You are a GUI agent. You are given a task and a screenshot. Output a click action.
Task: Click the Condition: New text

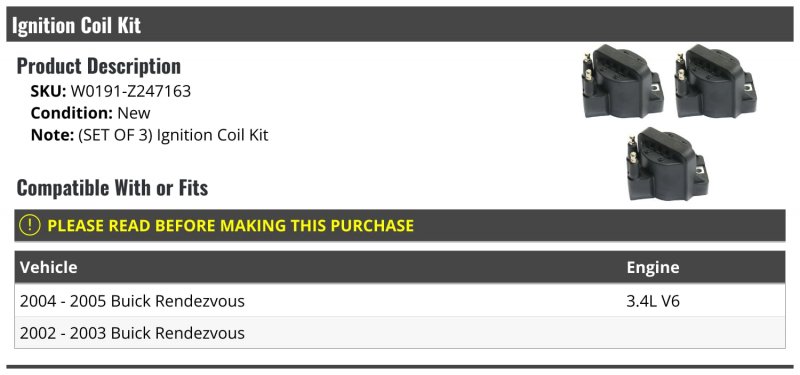[x=91, y=113]
